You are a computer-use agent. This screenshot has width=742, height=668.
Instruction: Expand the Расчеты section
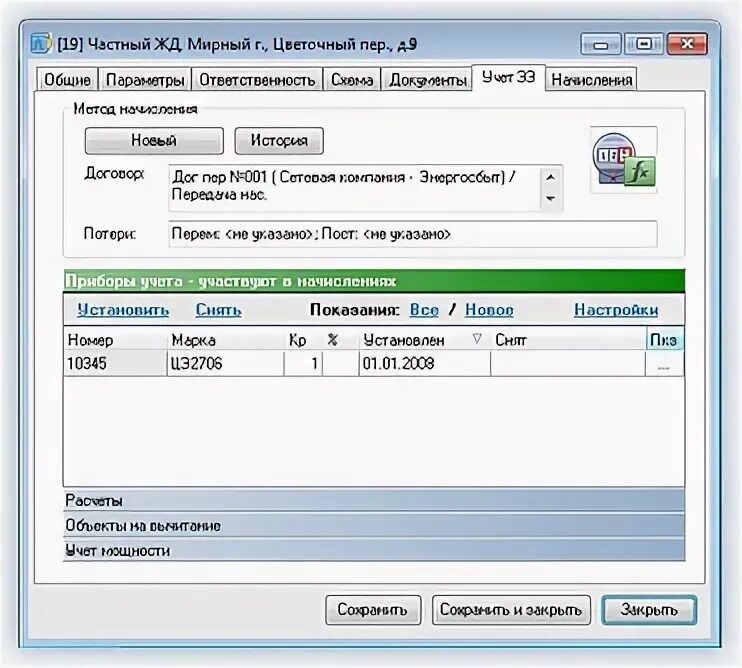374,501
